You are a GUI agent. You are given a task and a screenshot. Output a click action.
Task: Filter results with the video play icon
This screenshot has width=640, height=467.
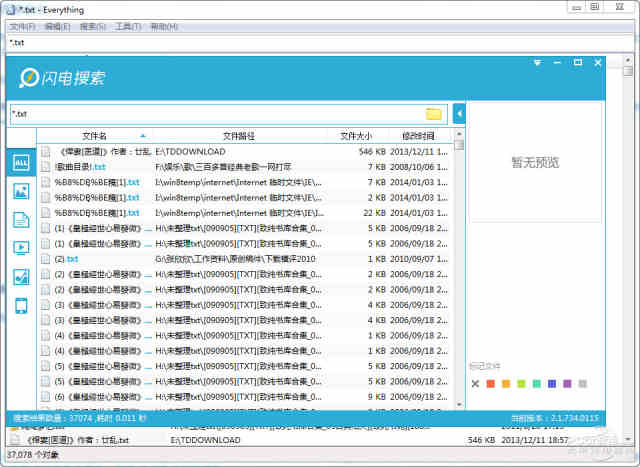click(x=21, y=248)
